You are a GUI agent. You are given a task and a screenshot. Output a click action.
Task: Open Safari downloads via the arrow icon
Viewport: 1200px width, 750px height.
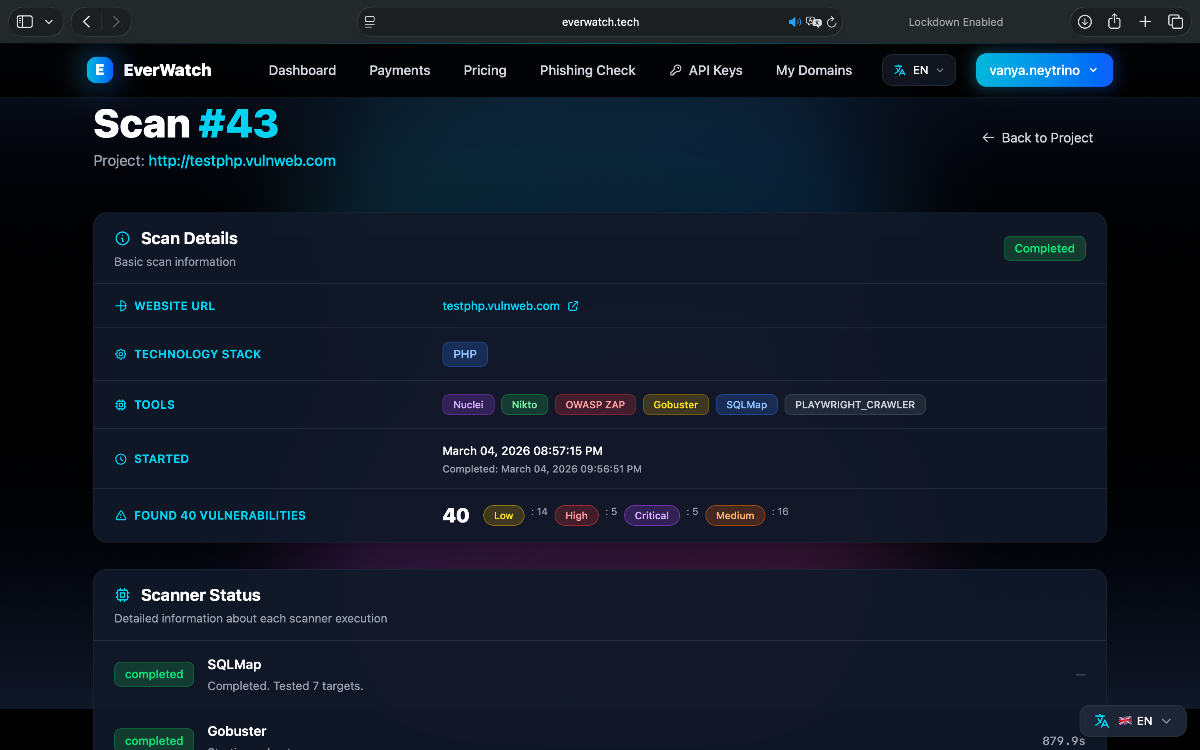pos(1084,21)
